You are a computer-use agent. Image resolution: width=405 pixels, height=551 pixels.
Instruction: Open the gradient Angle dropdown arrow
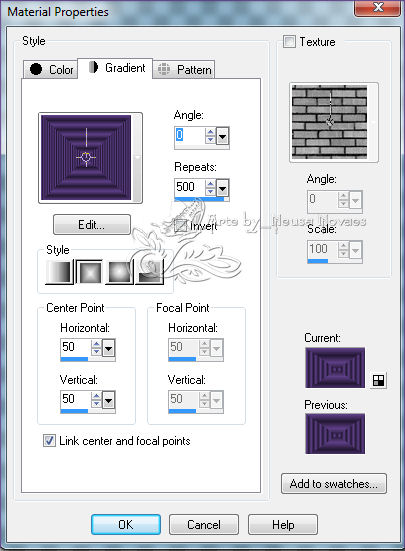point(222,136)
